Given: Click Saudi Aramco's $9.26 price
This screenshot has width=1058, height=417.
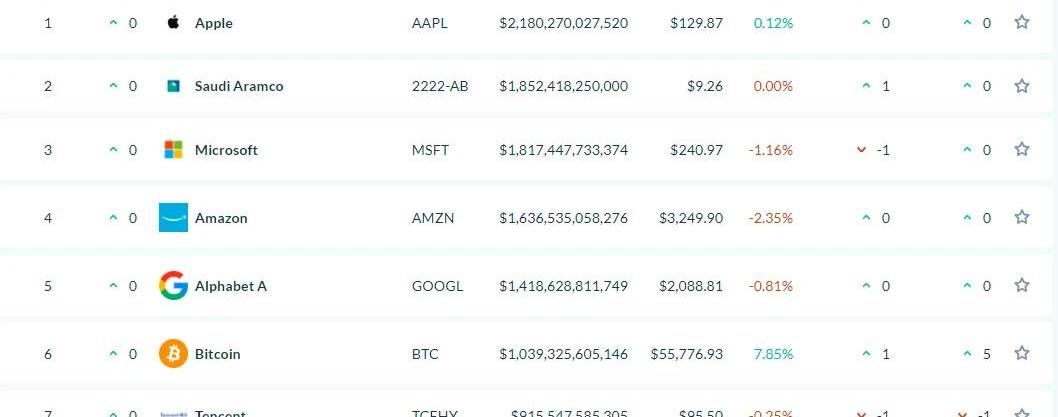Looking at the screenshot, I should point(704,86).
